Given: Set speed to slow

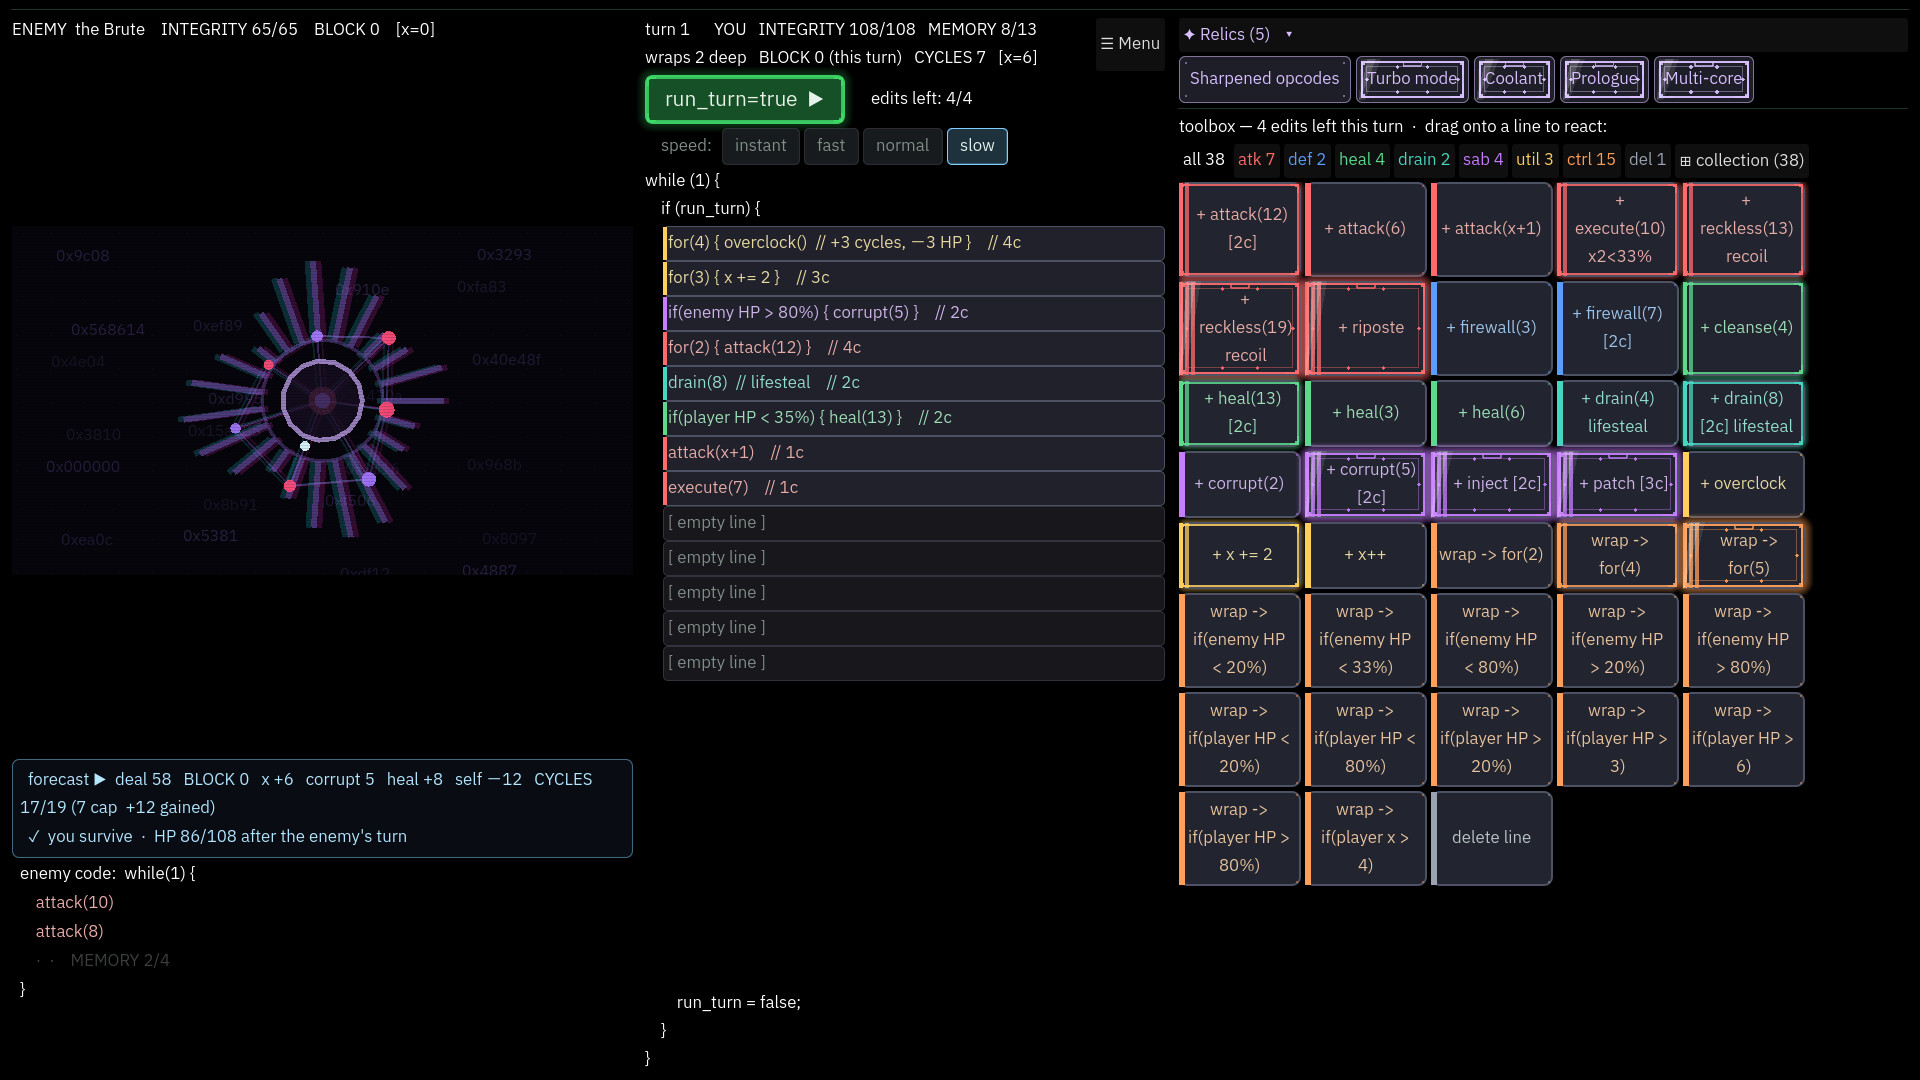Looking at the screenshot, I should (x=977, y=146).
